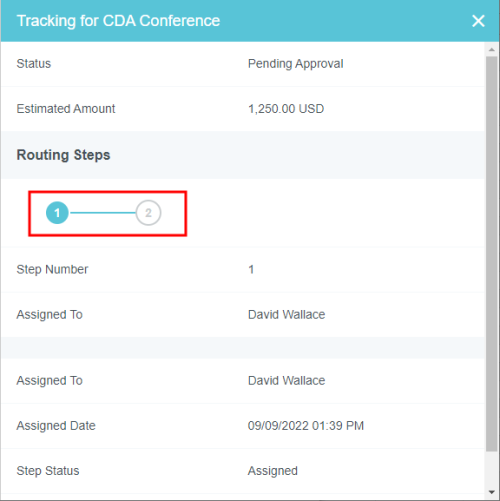Open routing step 2 circle
This screenshot has width=500, height=501.
[148, 213]
